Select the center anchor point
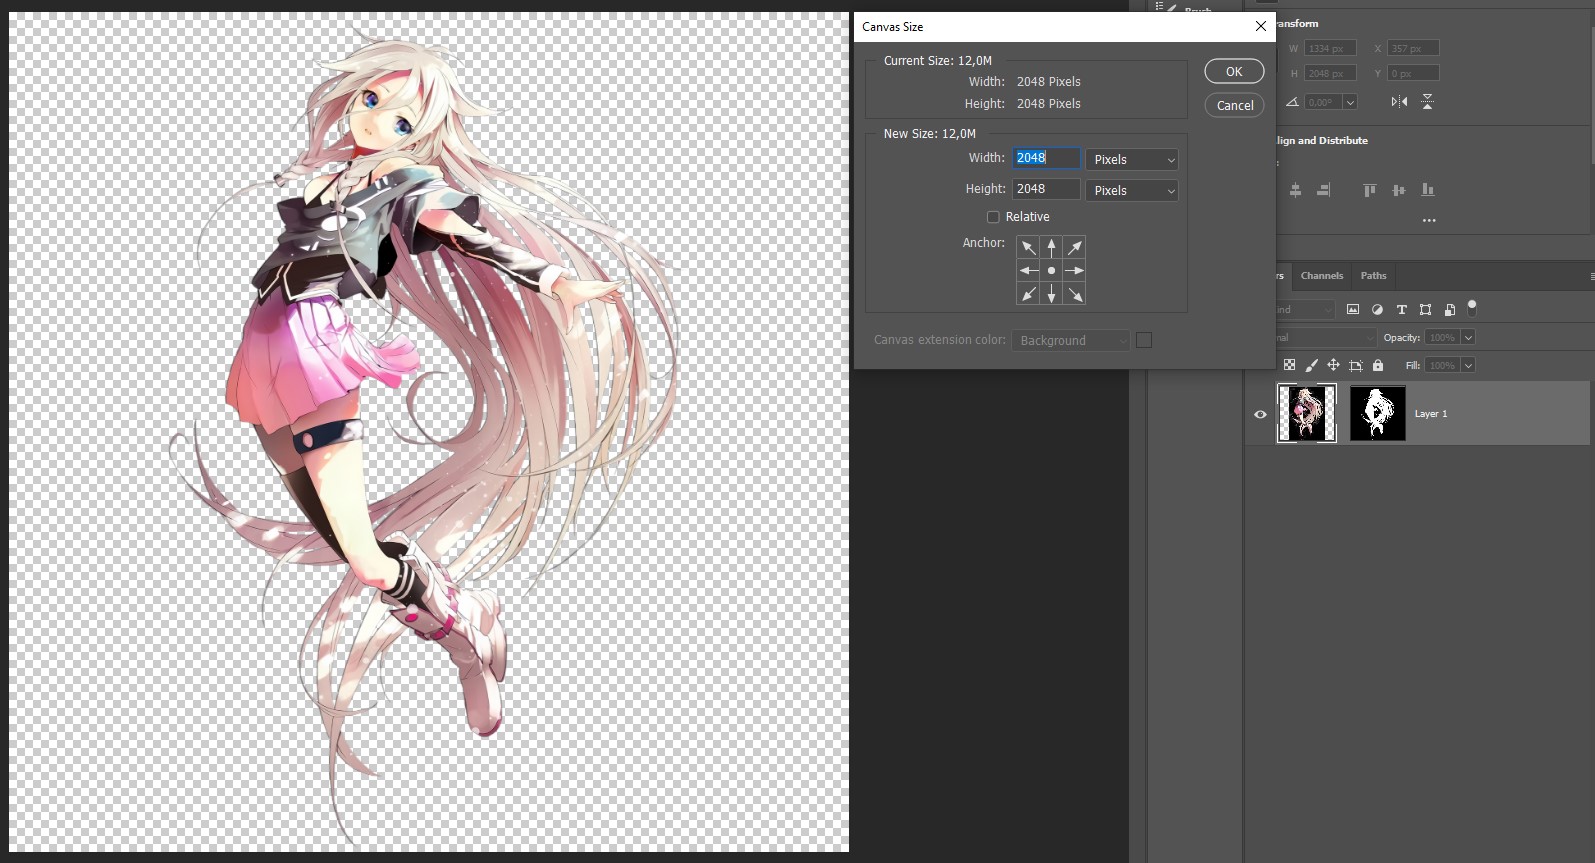Screen dimensions: 1595x863 pyautogui.click(x=1051, y=271)
